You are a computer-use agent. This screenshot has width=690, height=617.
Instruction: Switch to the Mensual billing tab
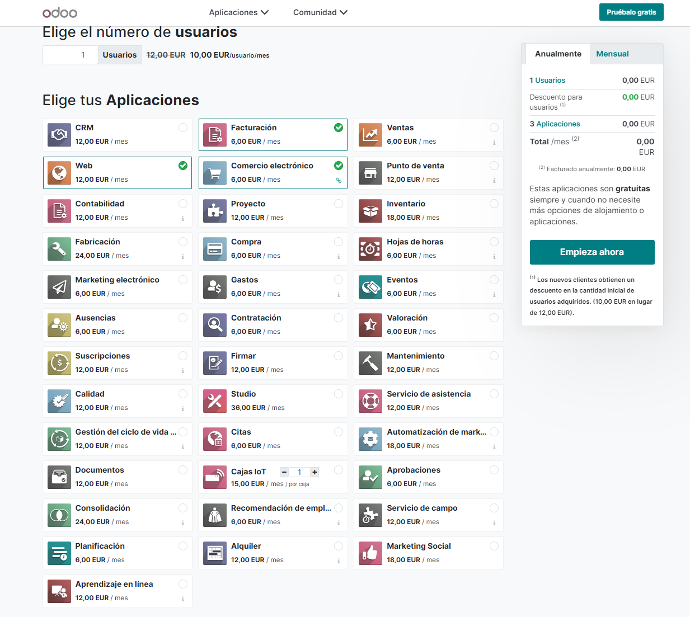612,54
